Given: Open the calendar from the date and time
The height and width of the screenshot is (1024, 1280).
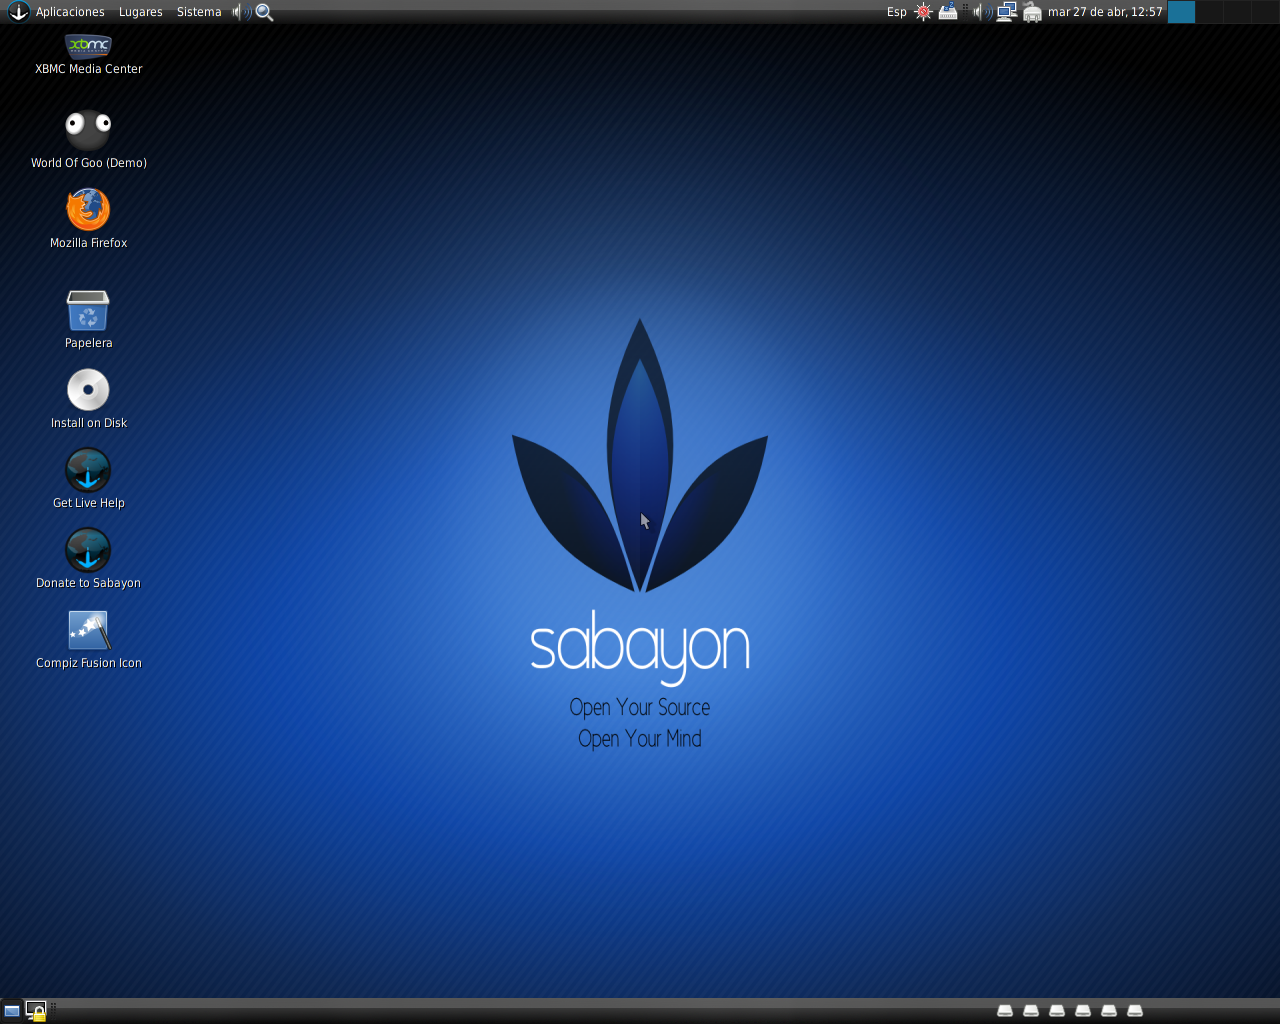Looking at the screenshot, I should pos(1105,12).
